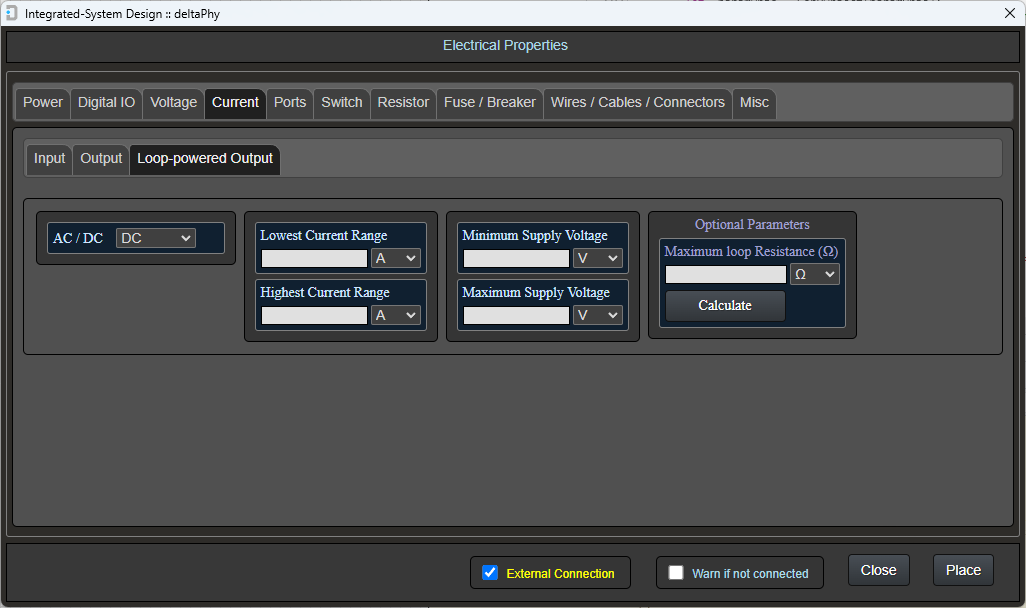Open the AC / DC dropdown

(155, 238)
